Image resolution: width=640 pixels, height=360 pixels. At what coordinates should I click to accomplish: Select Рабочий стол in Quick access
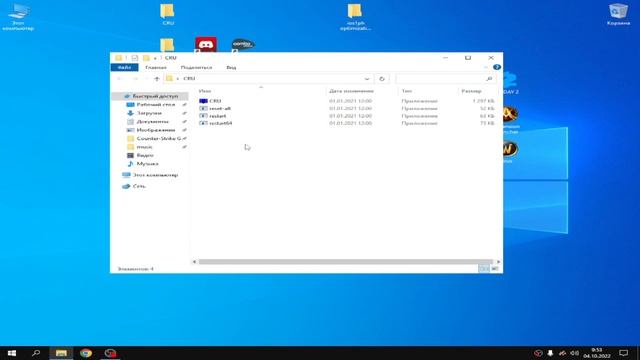[156, 105]
